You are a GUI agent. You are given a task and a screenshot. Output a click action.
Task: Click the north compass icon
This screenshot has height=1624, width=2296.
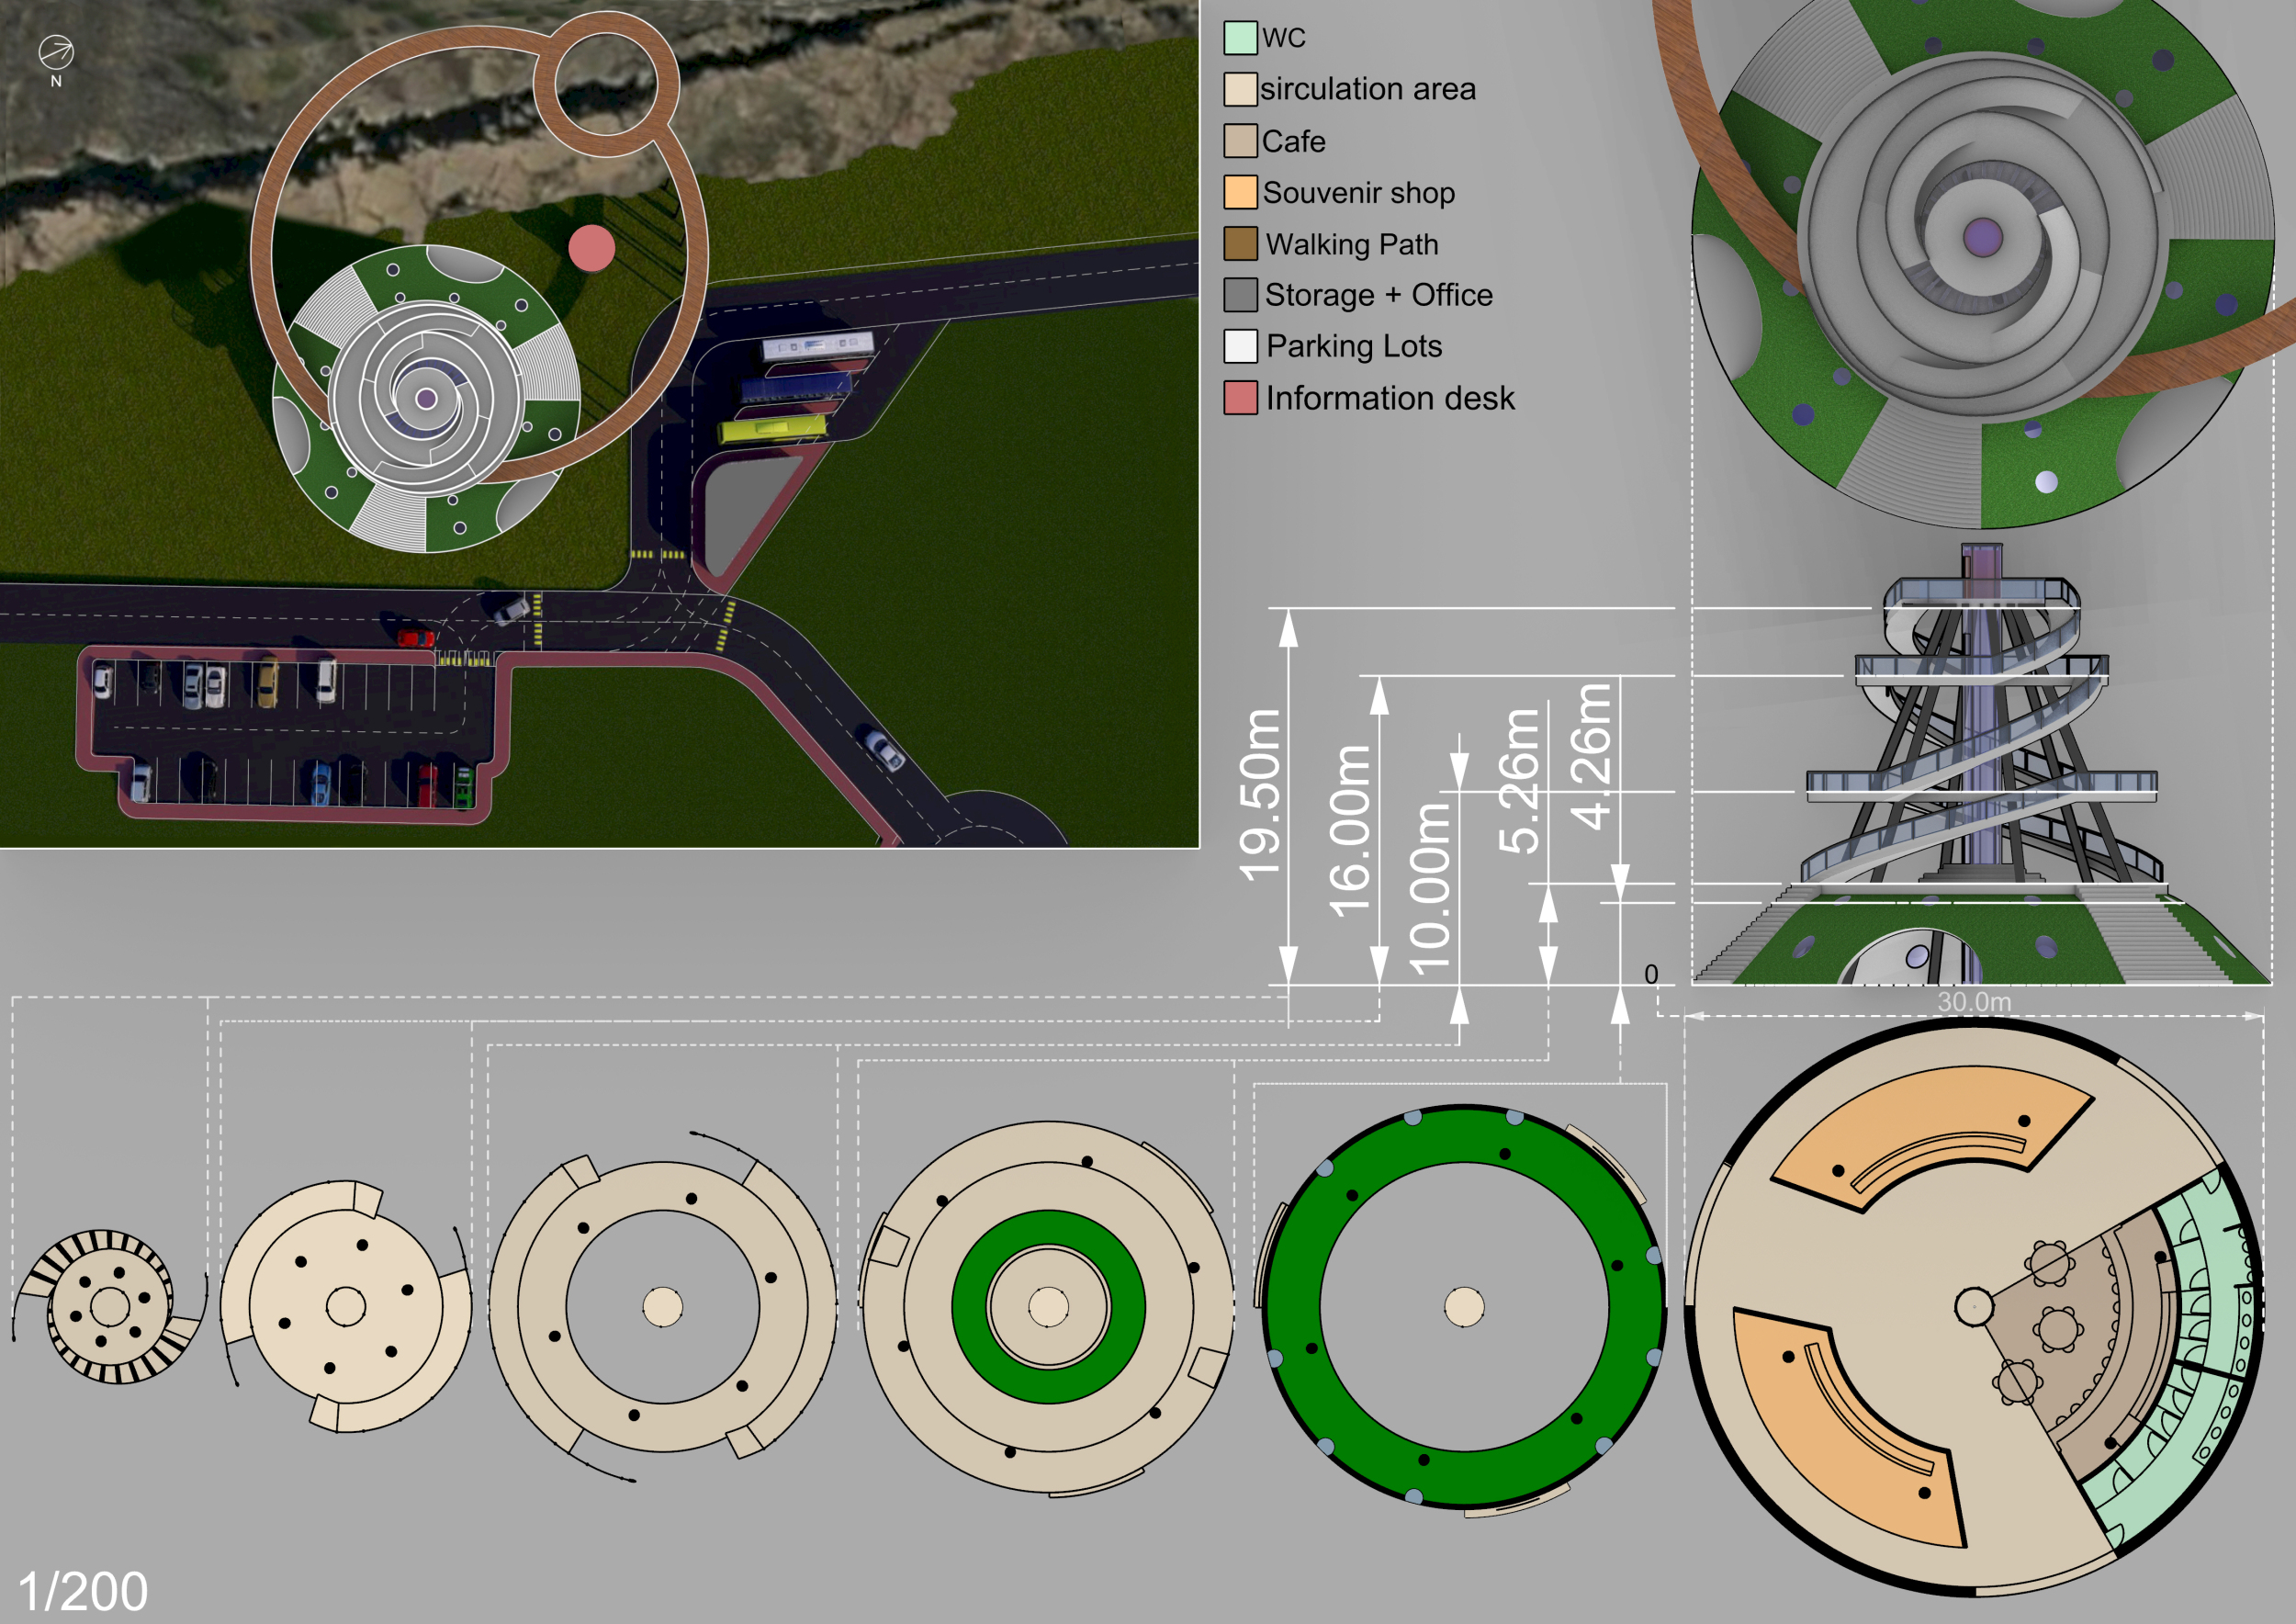tap(56, 52)
